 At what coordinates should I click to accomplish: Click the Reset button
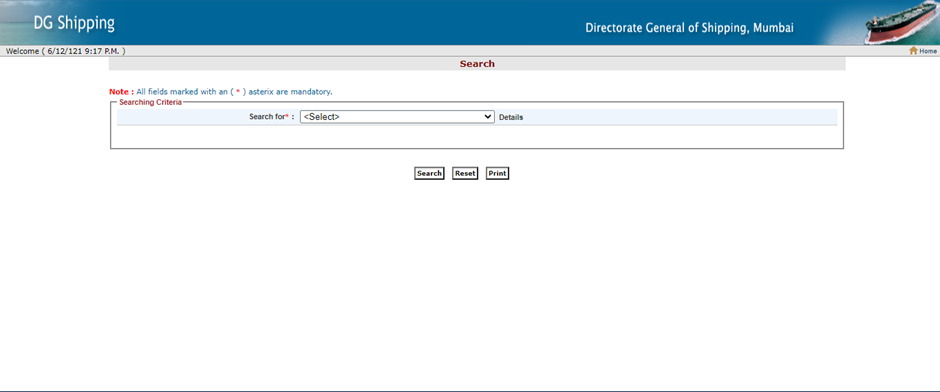coord(465,173)
